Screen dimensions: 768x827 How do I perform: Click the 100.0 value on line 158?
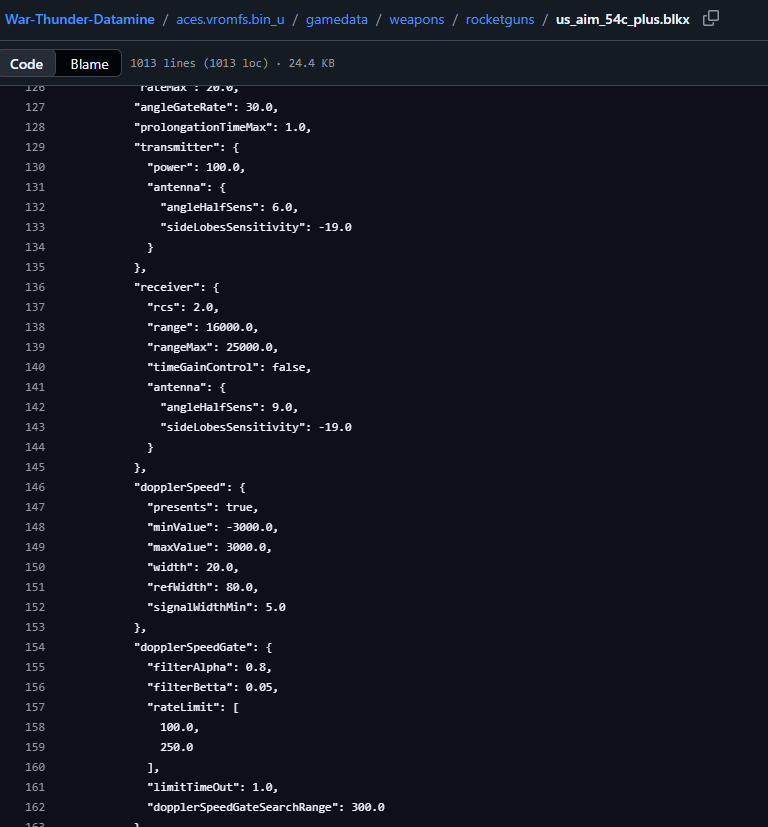tap(177, 727)
